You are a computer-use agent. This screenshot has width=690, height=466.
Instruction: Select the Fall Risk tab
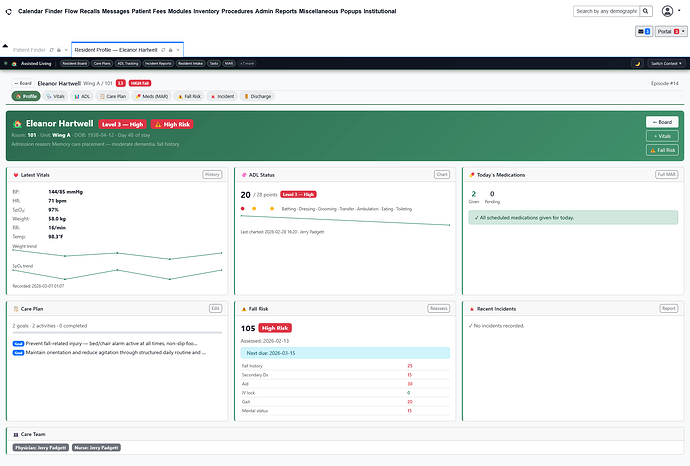coord(190,97)
